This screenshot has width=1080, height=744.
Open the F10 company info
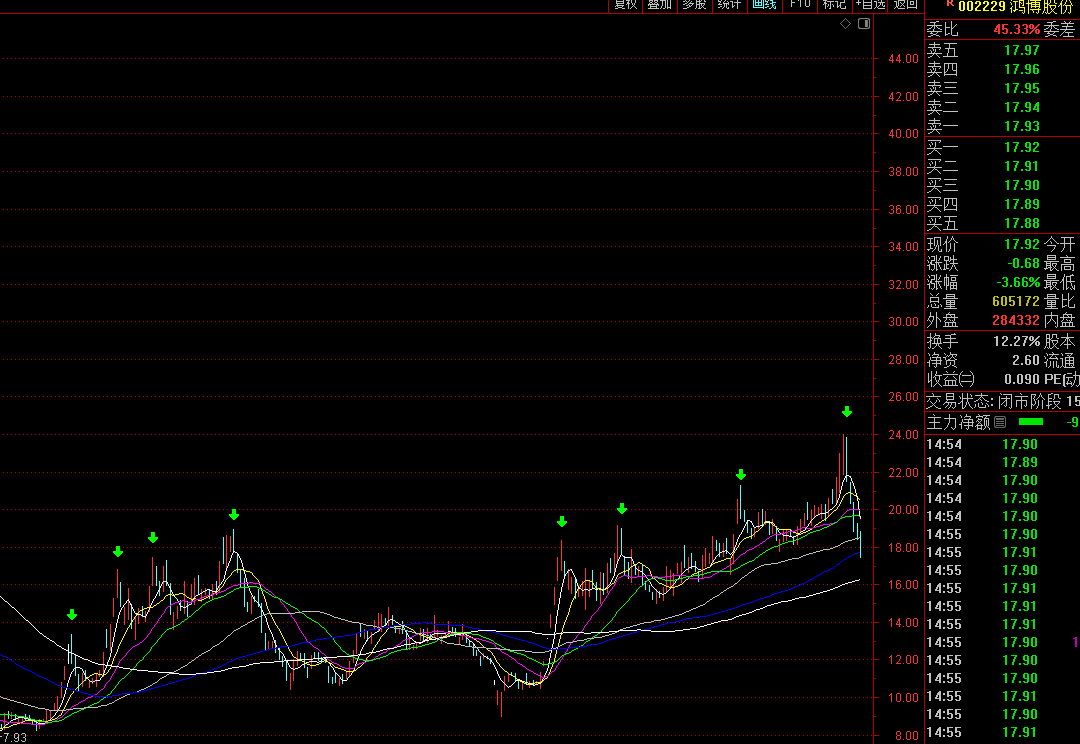[x=800, y=5]
